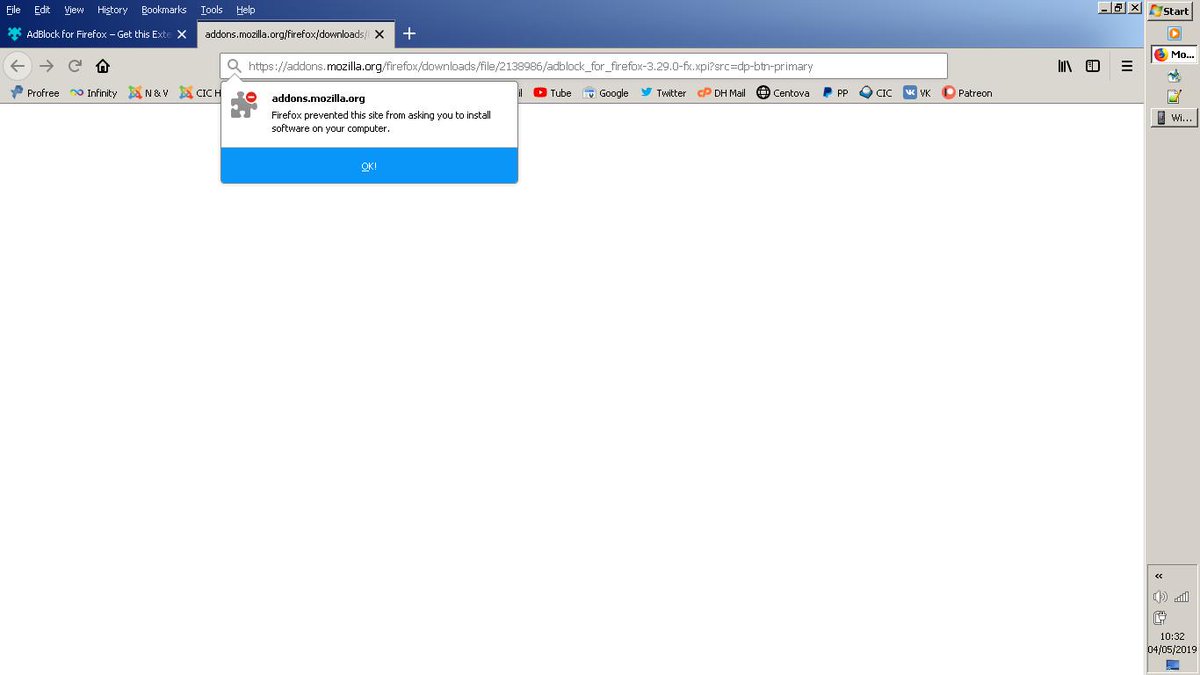The height and width of the screenshot is (675, 1200).
Task: Open the VK bookmark icon
Action: pyautogui.click(x=912, y=92)
